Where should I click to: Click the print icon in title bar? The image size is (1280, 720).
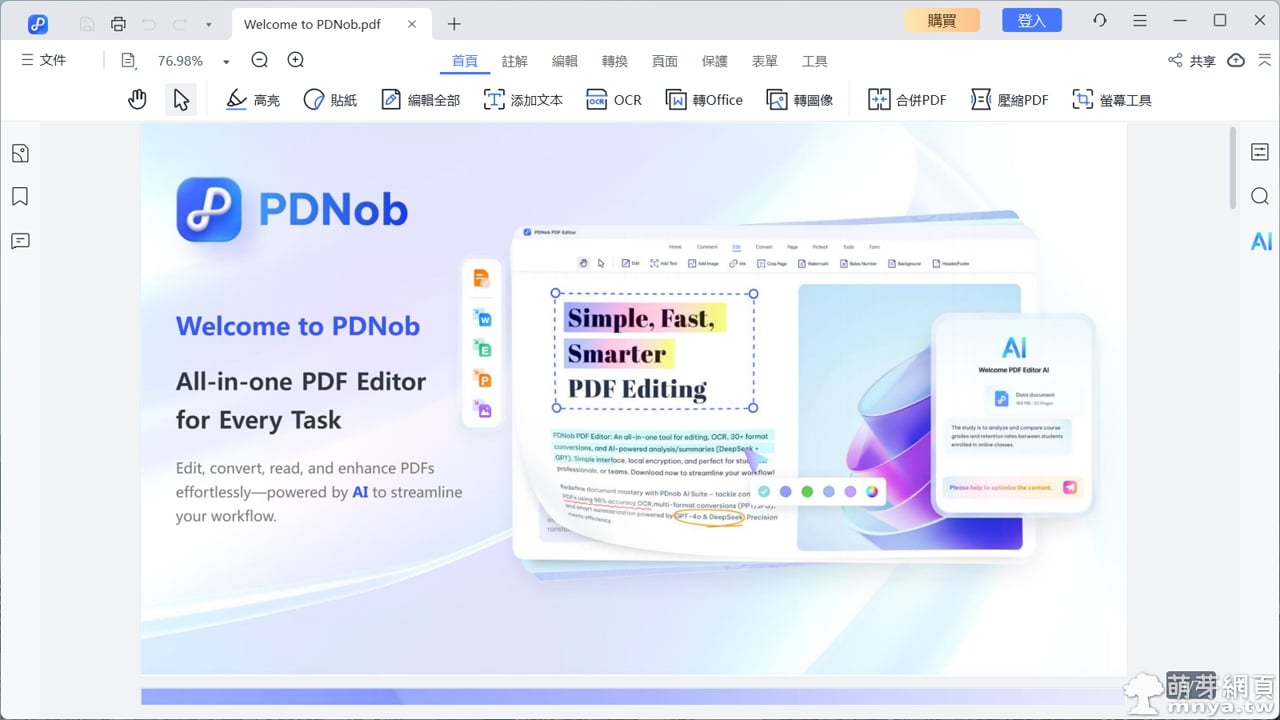tap(119, 23)
